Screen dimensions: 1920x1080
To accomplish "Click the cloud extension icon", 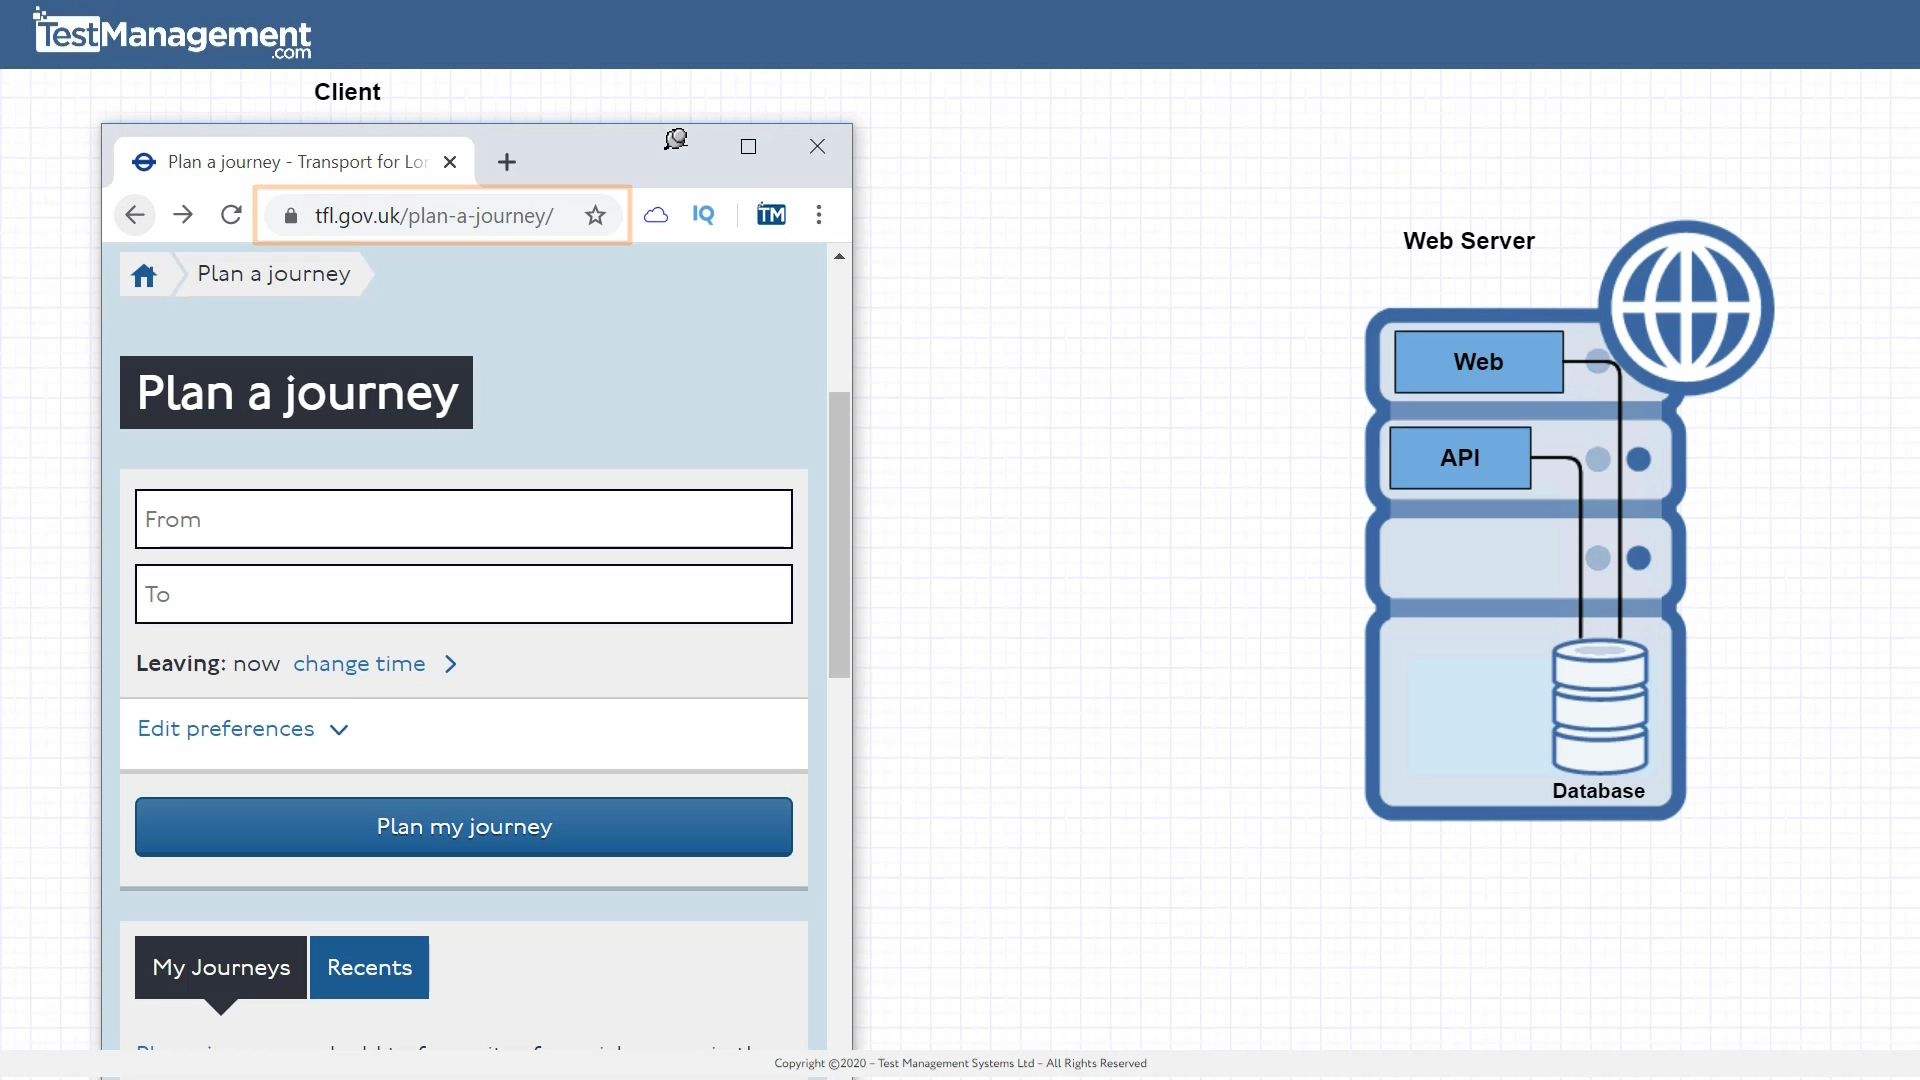I will 656,215.
